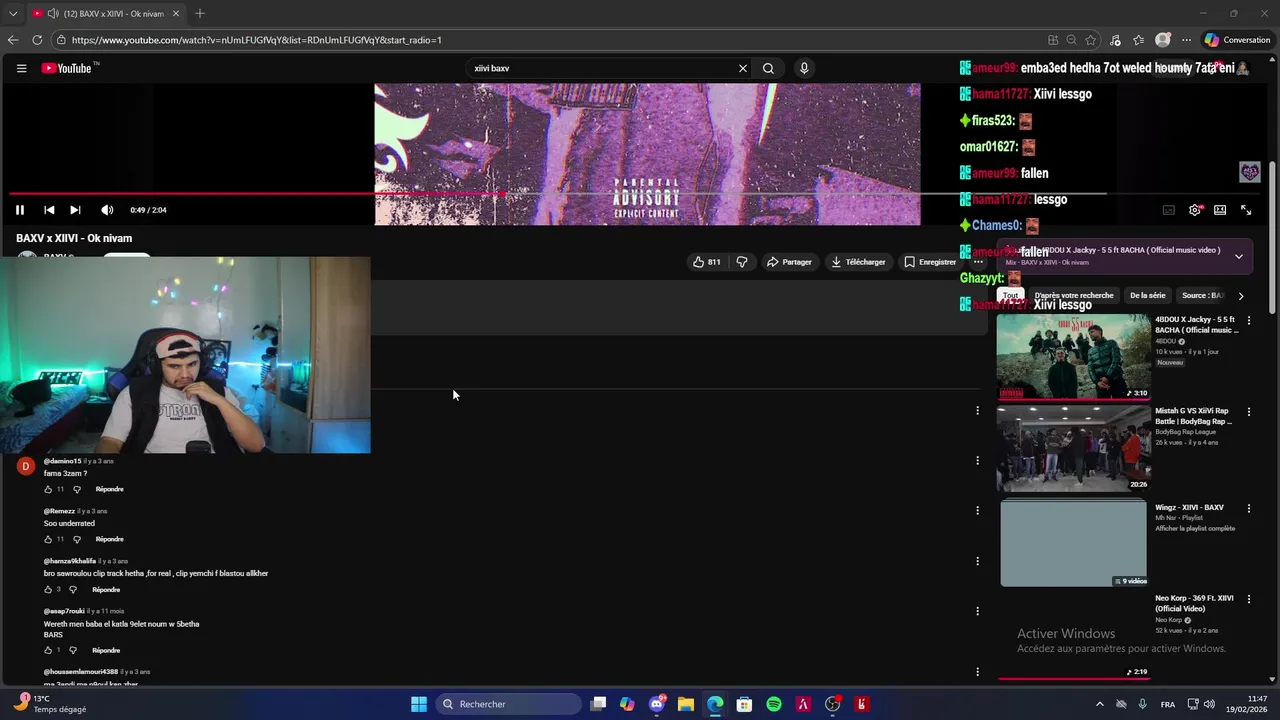Screen dimensions: 1280x720
Task: Open a new browser tab
Action: pyautogui.click(x=200, y=13)
